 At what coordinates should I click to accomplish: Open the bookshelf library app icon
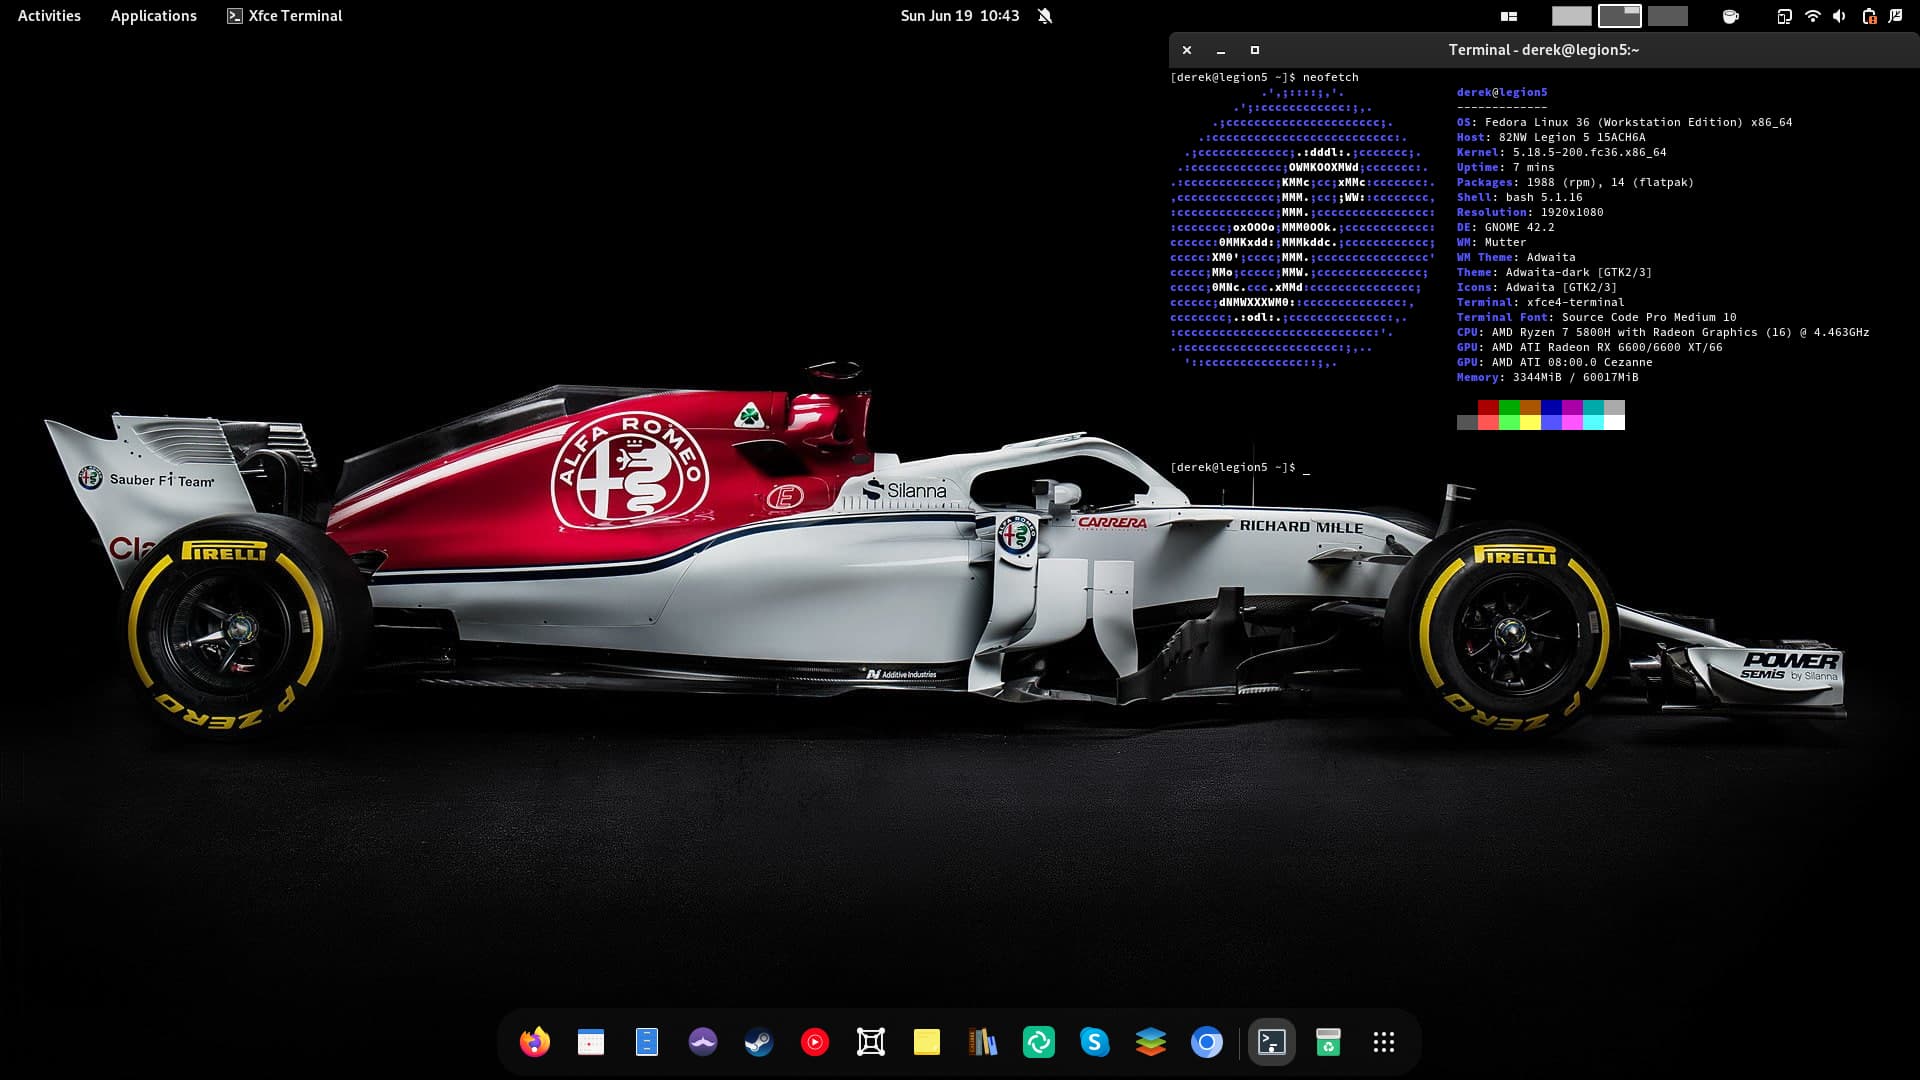click(x=983, y=1042)
